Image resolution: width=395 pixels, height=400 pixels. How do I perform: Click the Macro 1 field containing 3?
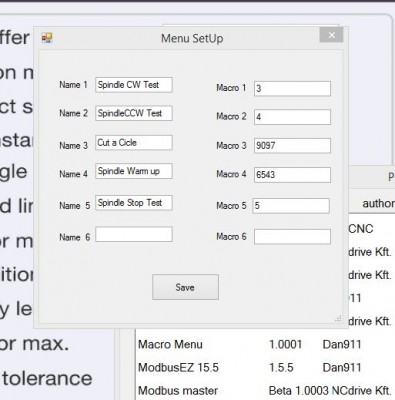click(292, 89)
